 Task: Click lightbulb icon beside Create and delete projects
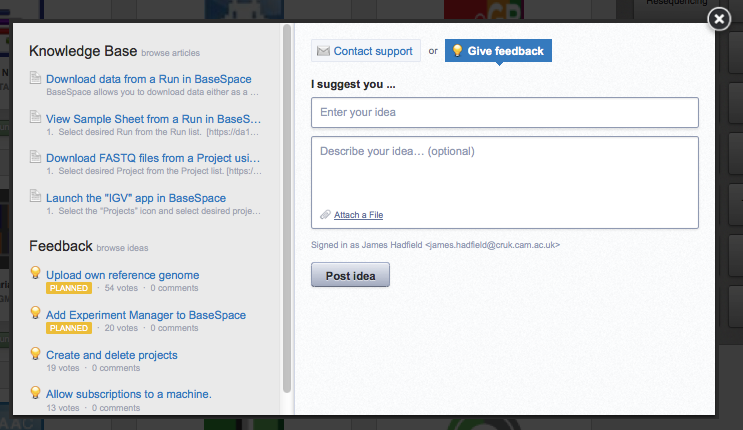(36, 354)
